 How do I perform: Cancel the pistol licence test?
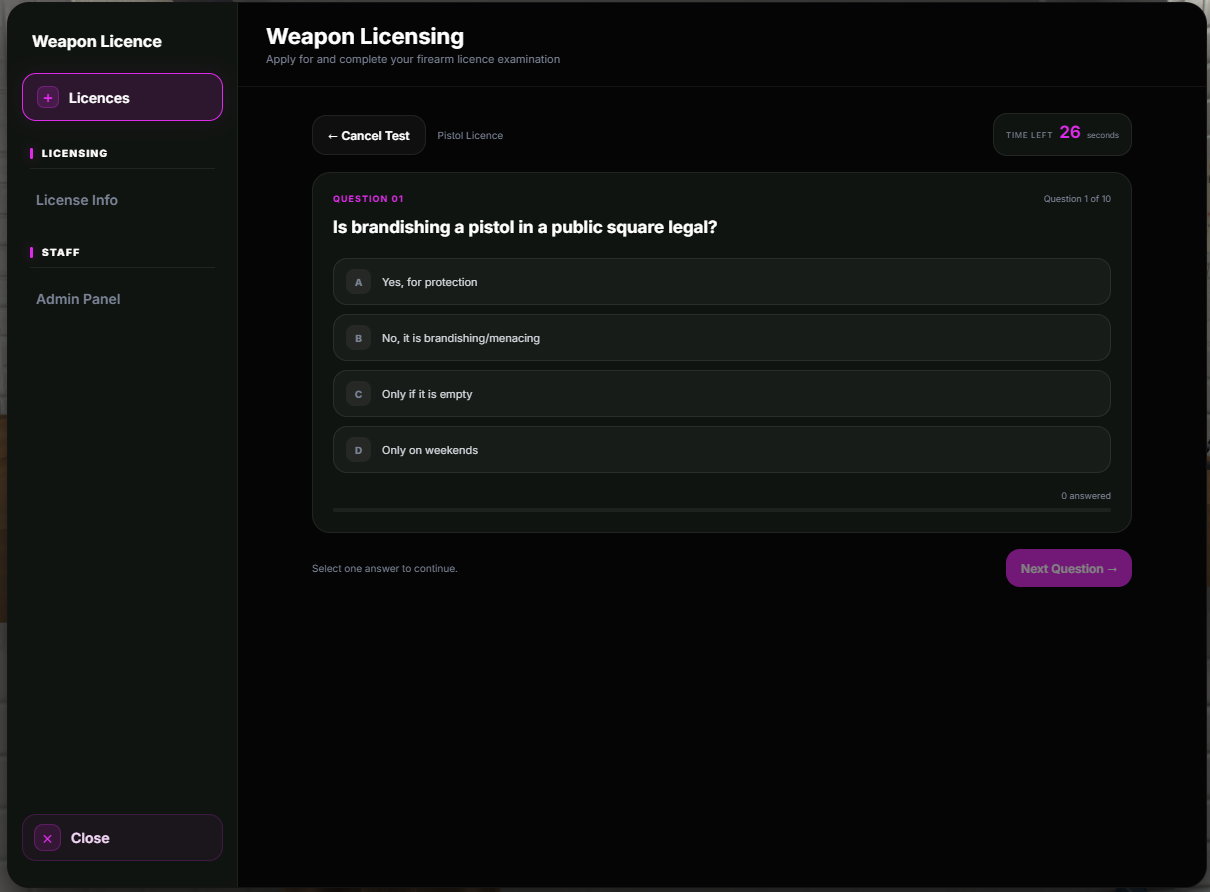(x=369, y=135)
